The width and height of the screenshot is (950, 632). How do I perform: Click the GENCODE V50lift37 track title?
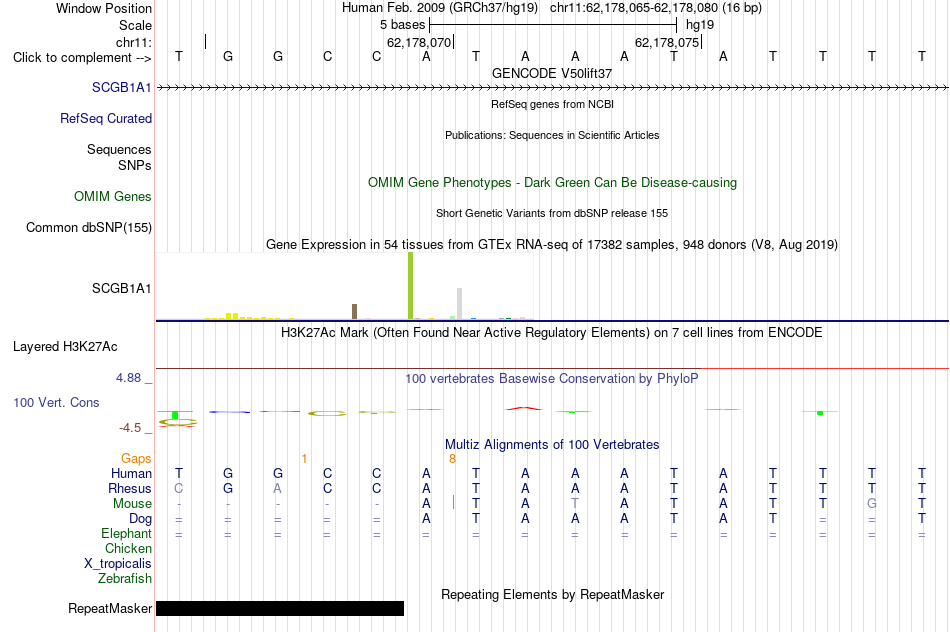pos(552,73)
